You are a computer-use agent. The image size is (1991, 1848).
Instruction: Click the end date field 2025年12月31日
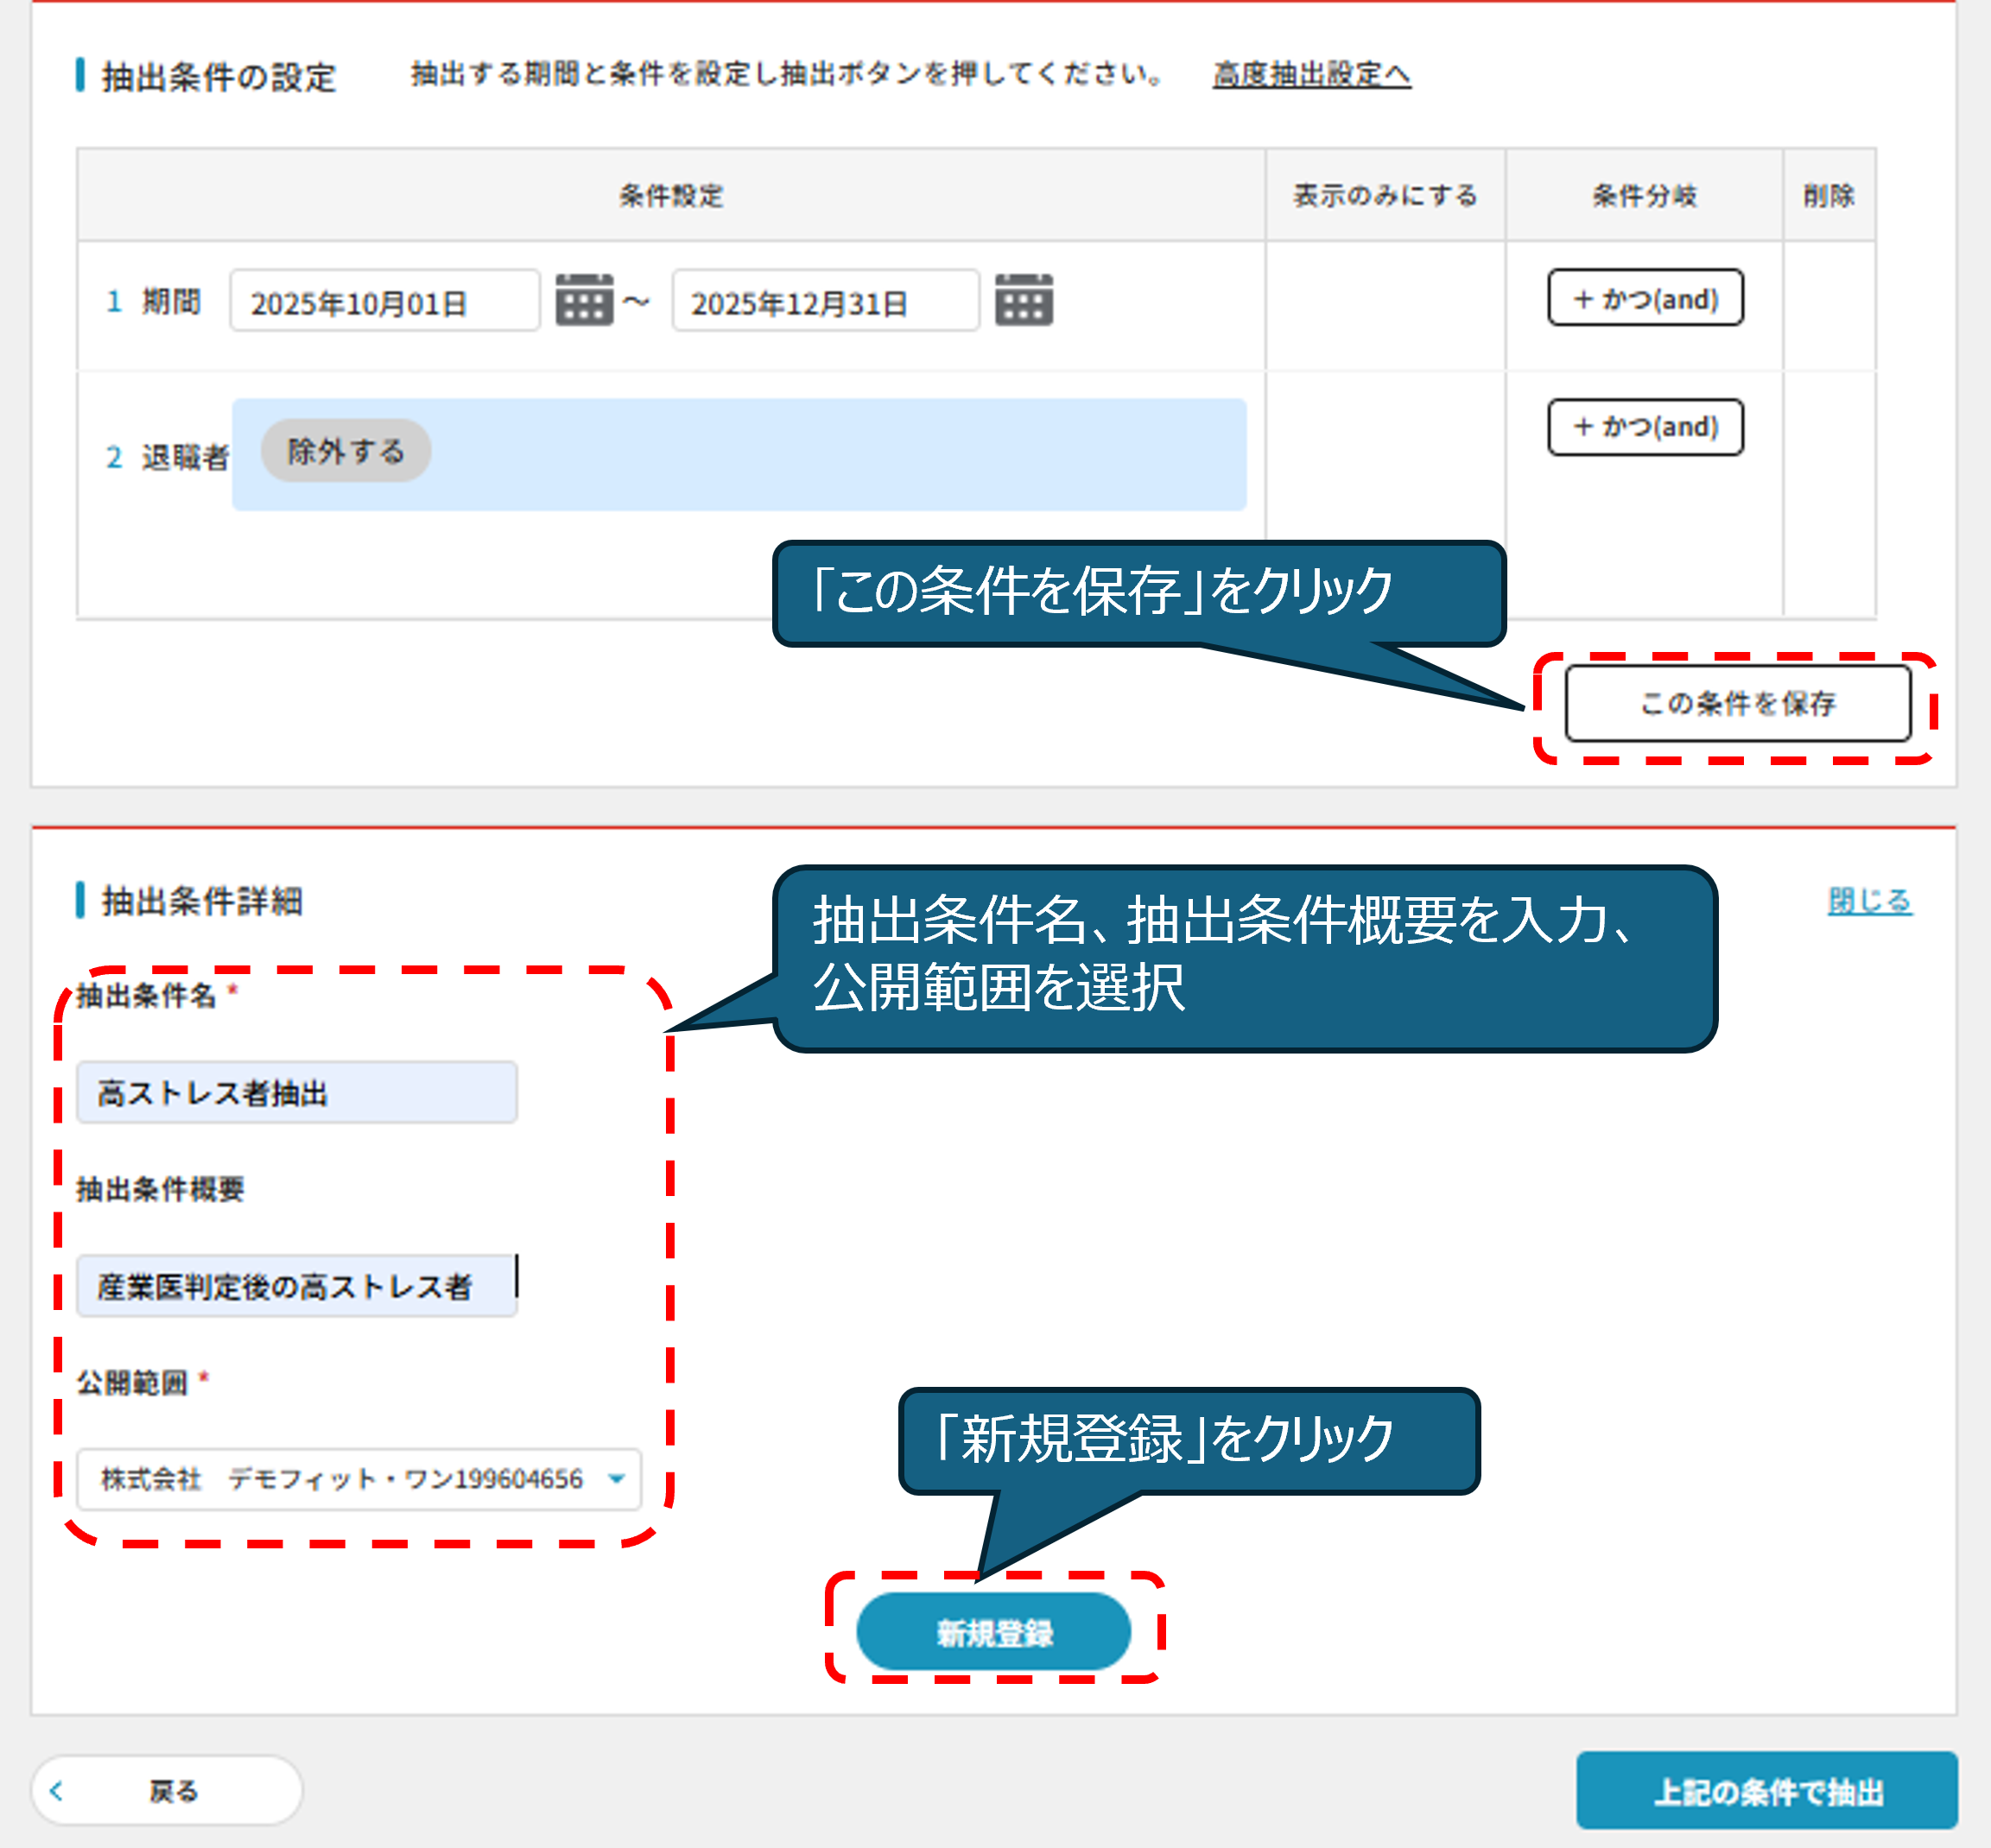pos(824,302)
